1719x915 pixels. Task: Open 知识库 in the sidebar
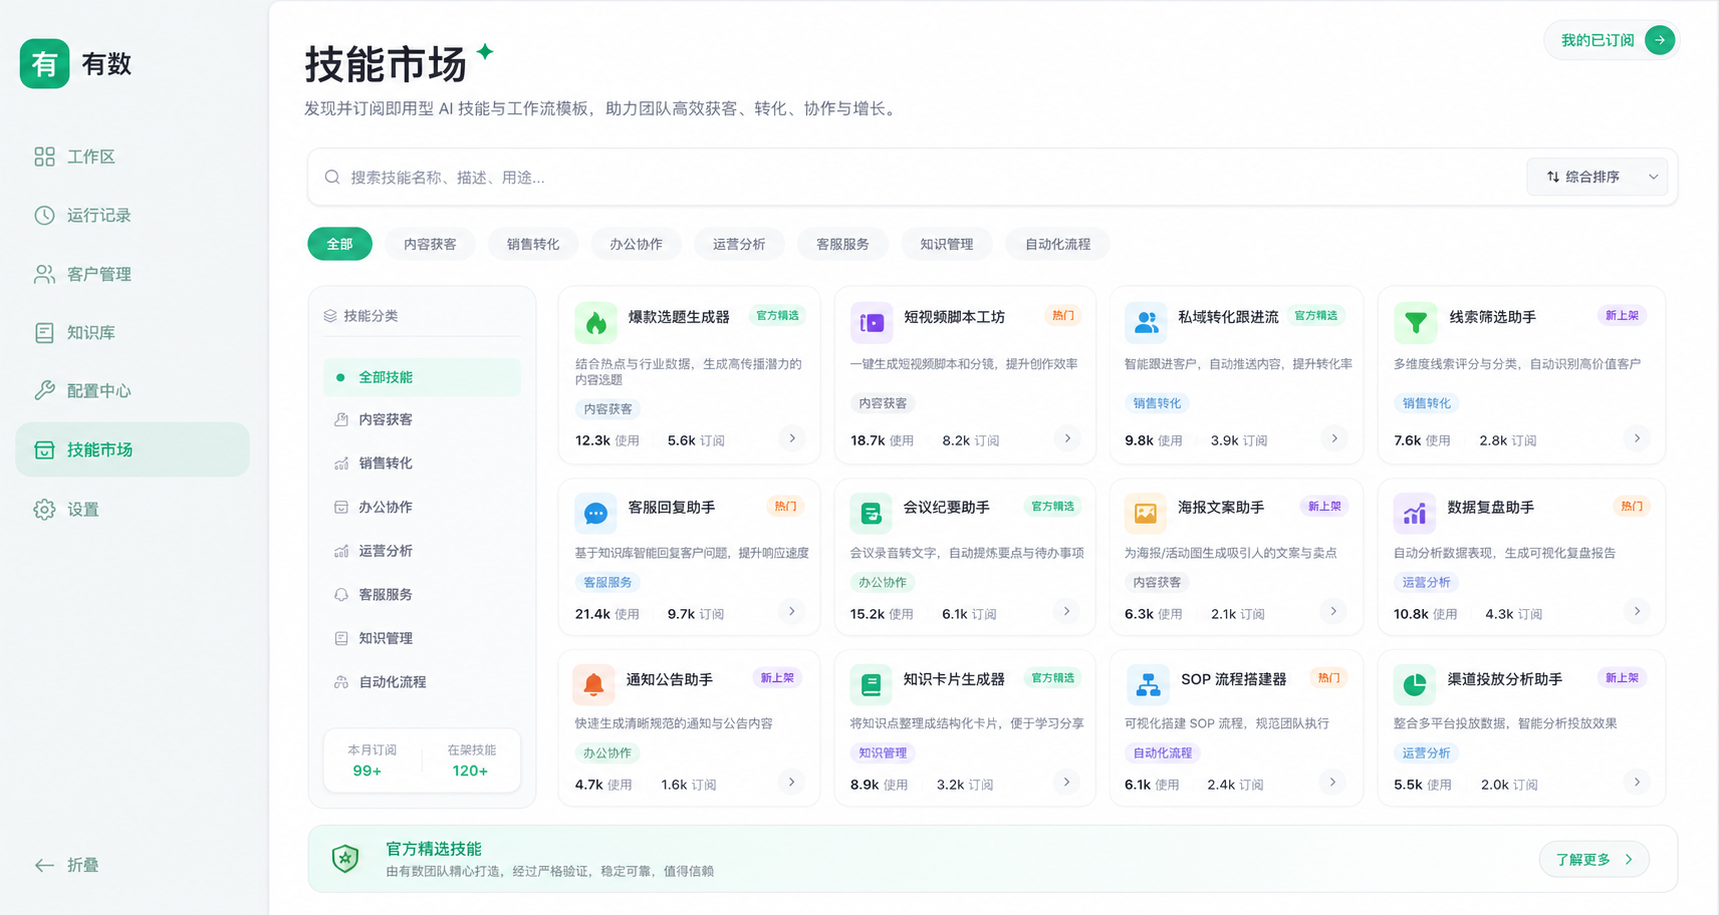[x=133, y=333]
